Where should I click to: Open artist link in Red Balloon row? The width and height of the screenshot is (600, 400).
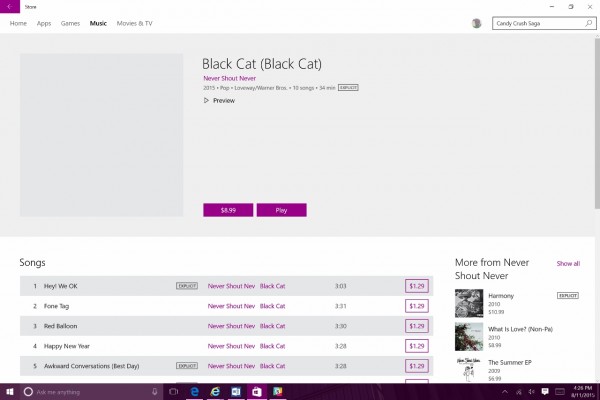coord(231,326)
